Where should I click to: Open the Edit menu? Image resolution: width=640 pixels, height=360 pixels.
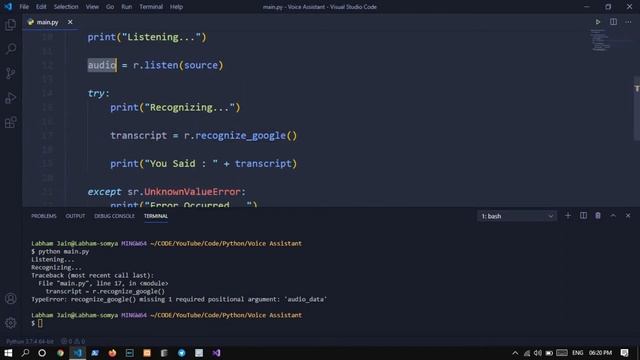tap(41, 7)
